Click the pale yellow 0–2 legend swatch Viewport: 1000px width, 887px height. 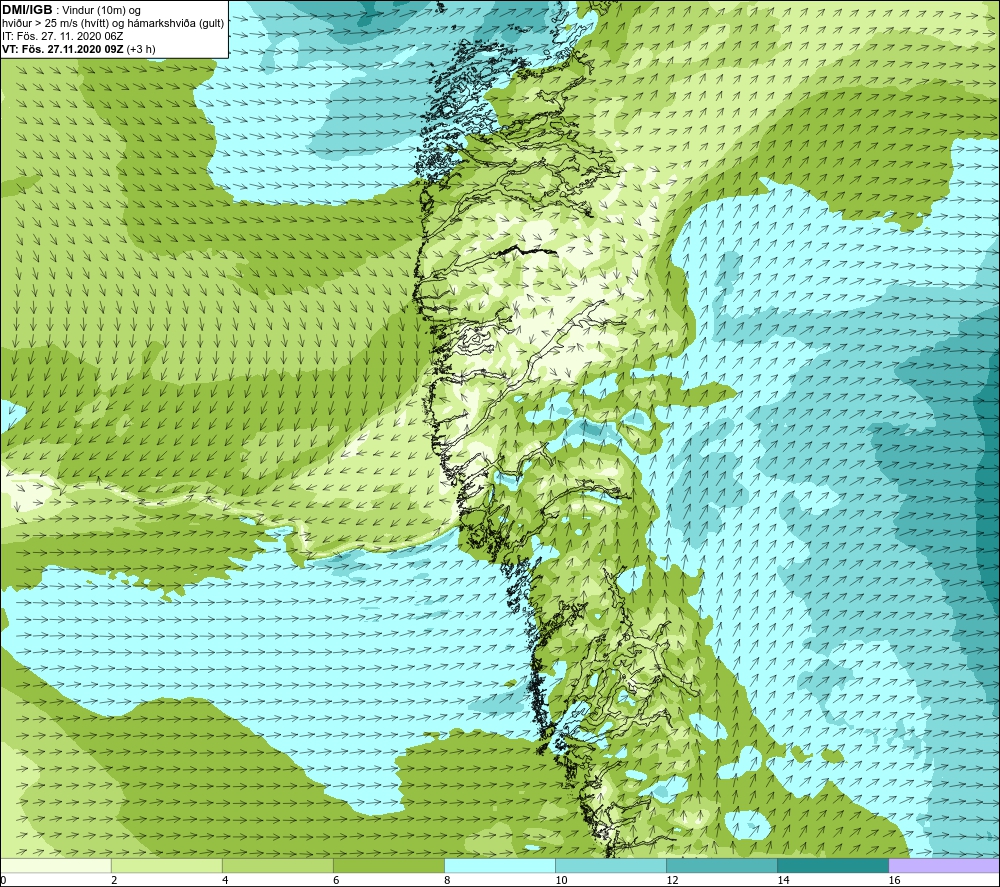click(x=55, y=865)
